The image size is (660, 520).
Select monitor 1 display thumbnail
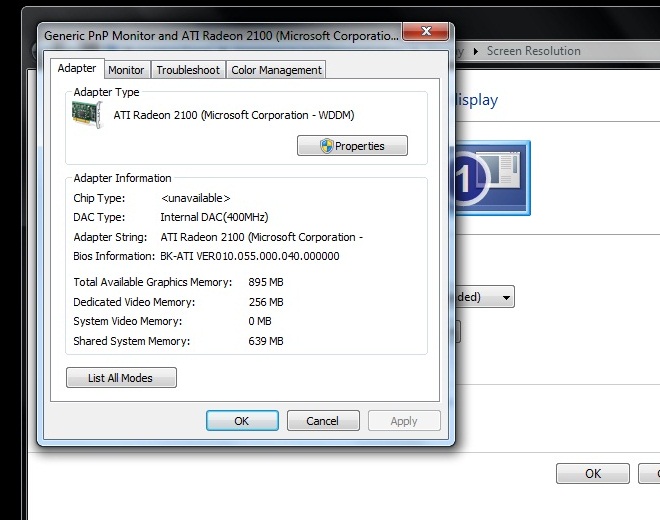tap(492, 178)
